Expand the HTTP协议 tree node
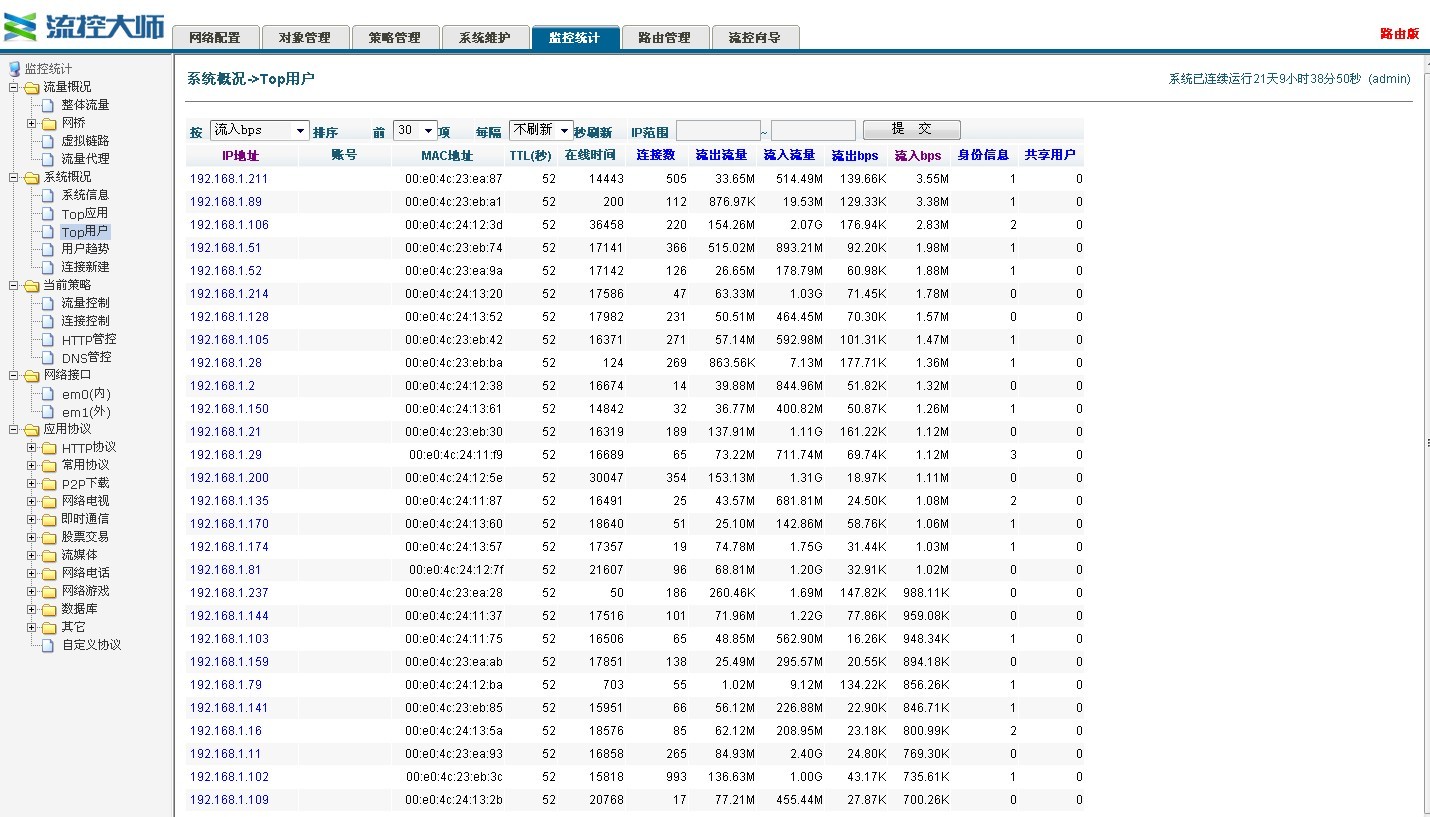Screen dimensions: 1430x817 (x=32, y=447)
